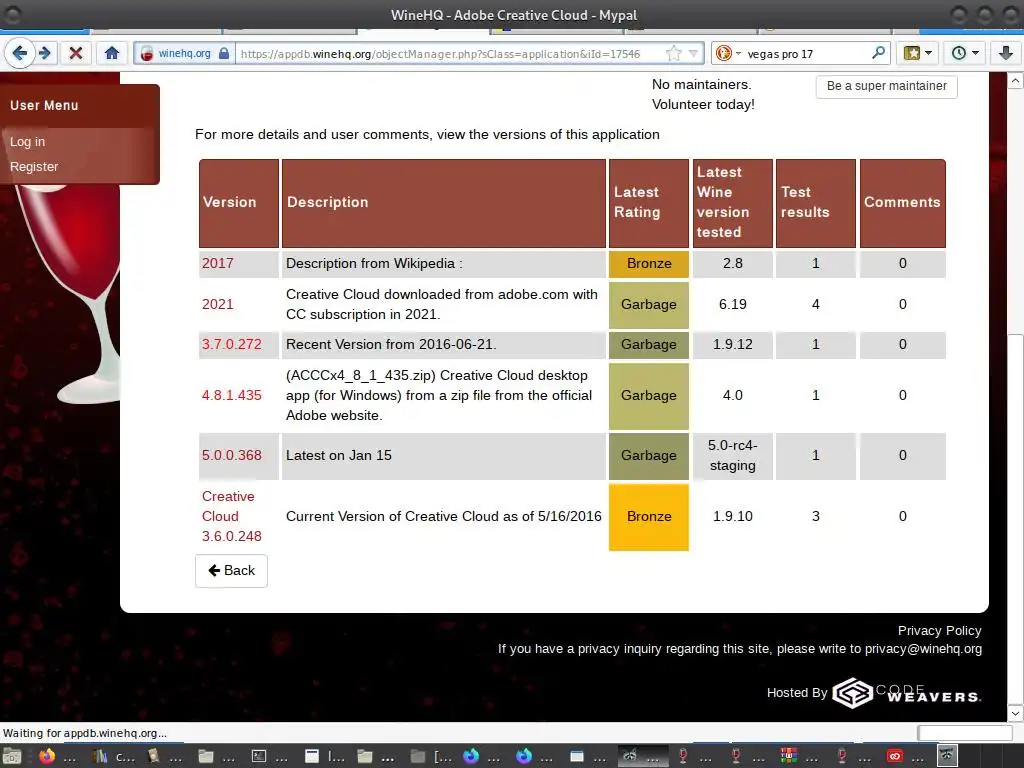The width and height of the screenshot is (1024, 768).
Task: Click the CodeWeavers logo
Action: (x=906, y=693)
